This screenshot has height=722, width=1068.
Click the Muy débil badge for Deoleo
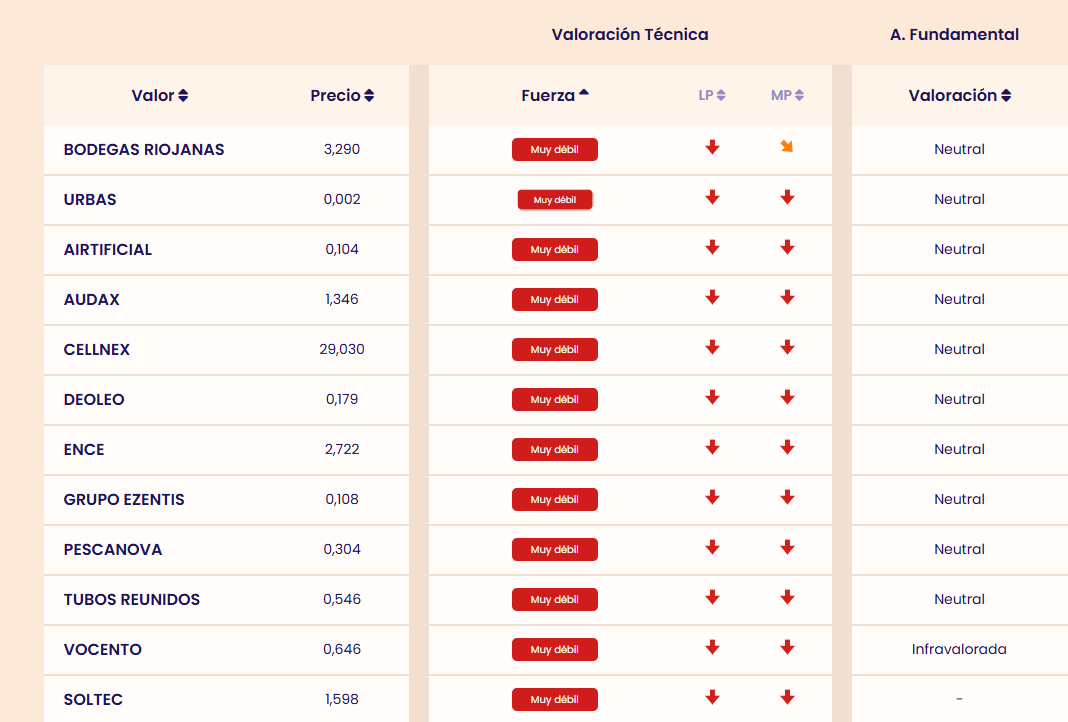[555, 400]
